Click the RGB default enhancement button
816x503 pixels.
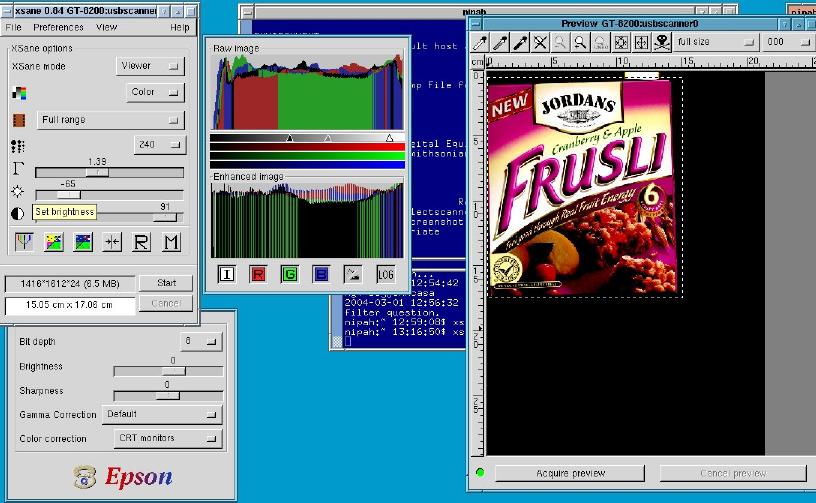[26, 241]
